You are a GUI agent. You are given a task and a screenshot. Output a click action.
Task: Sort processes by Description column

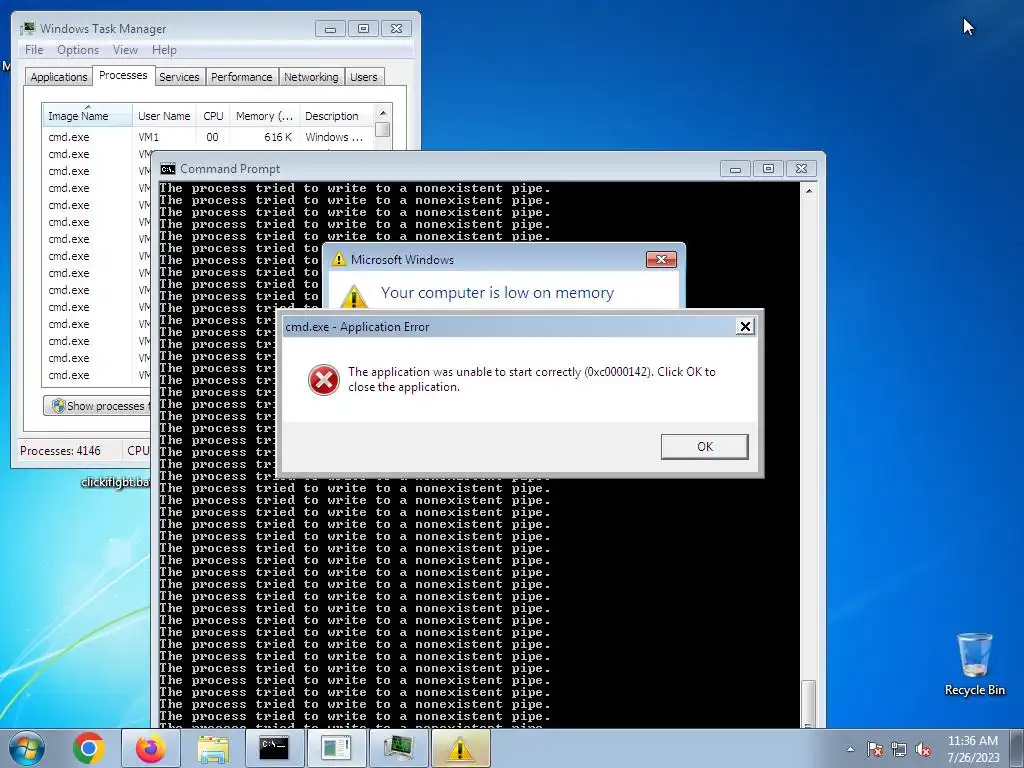336,116
